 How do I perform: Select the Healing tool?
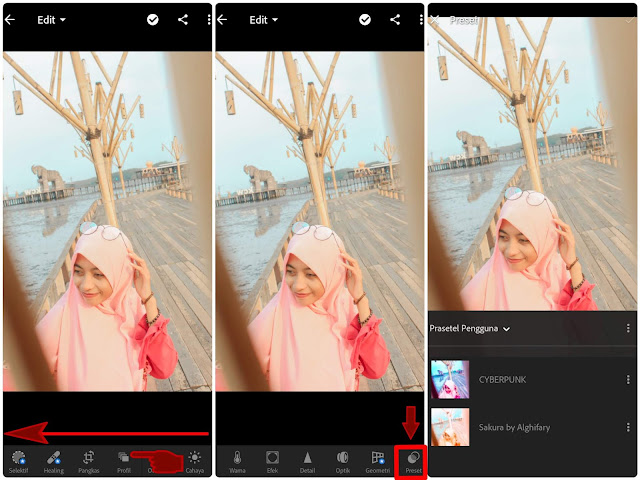point(53,462)
